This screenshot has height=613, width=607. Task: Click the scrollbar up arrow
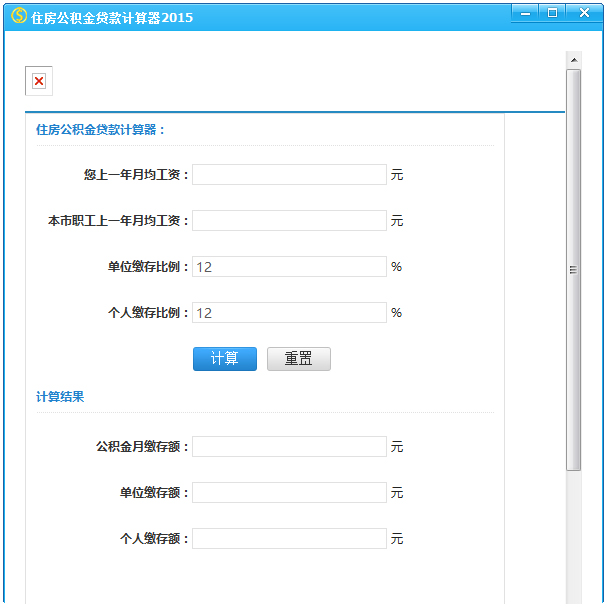(x=574, y=60)
